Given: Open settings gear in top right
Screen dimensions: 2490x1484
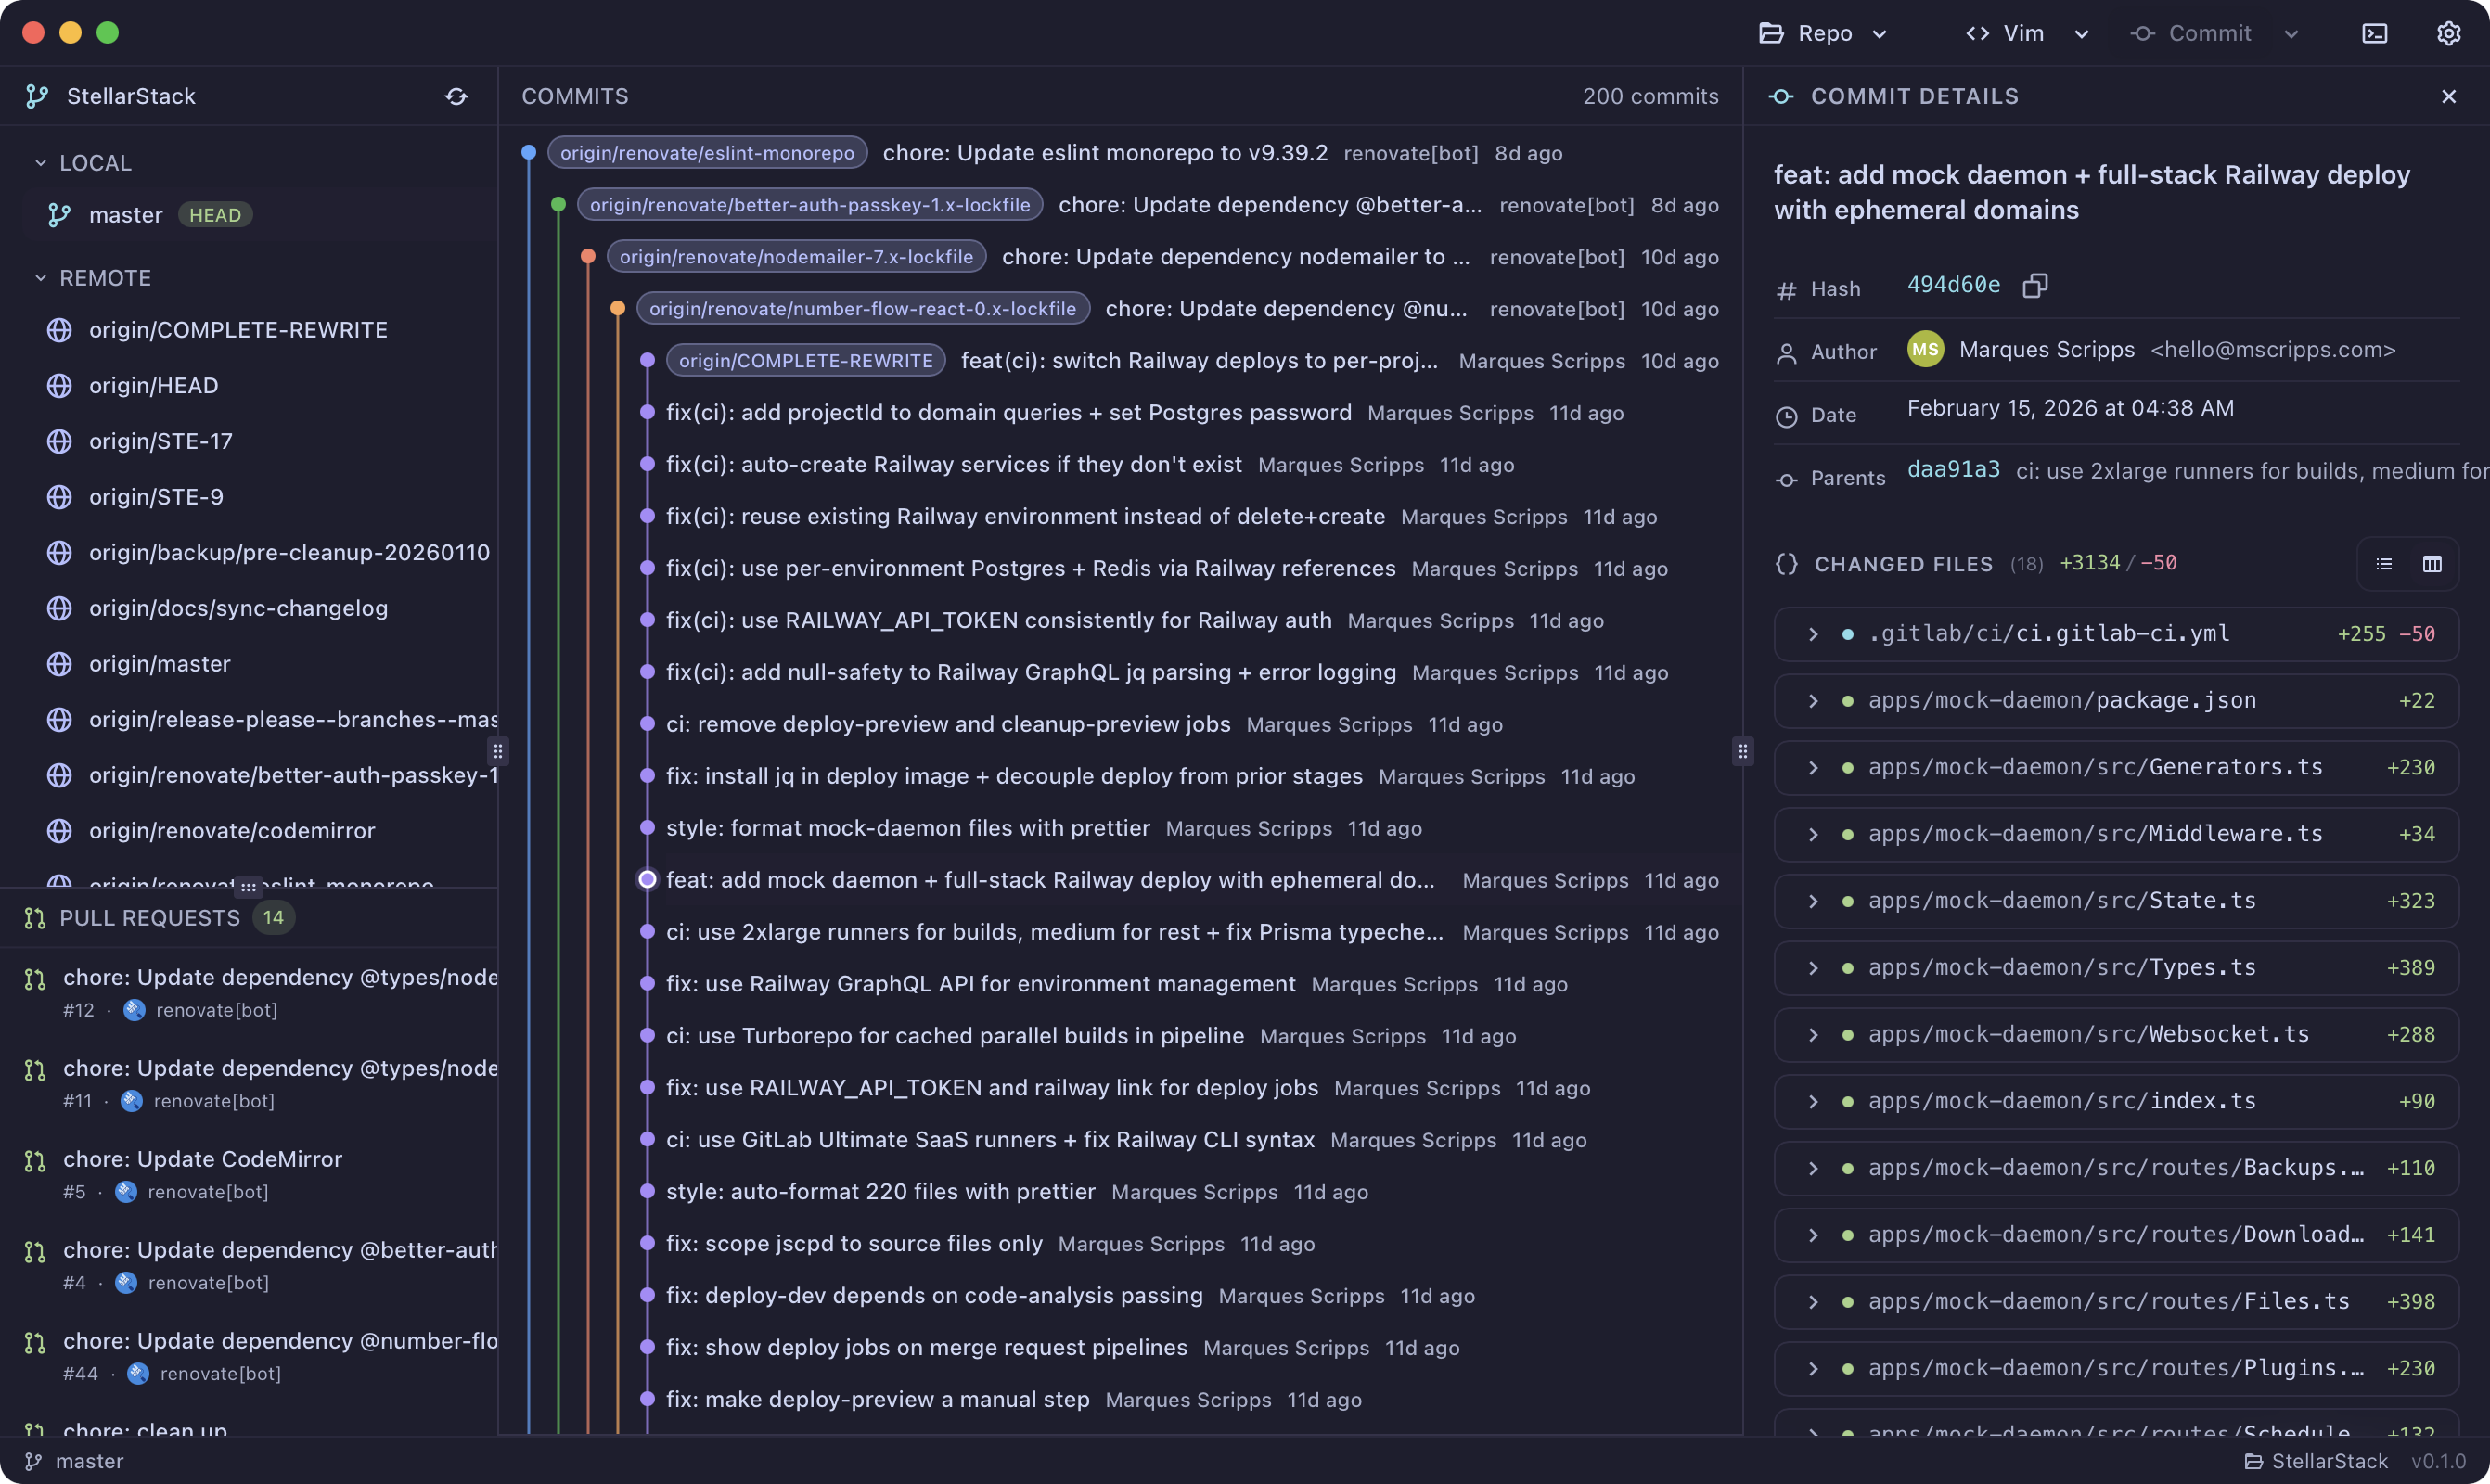Looking at the screenshot, I should point(2448,33).
